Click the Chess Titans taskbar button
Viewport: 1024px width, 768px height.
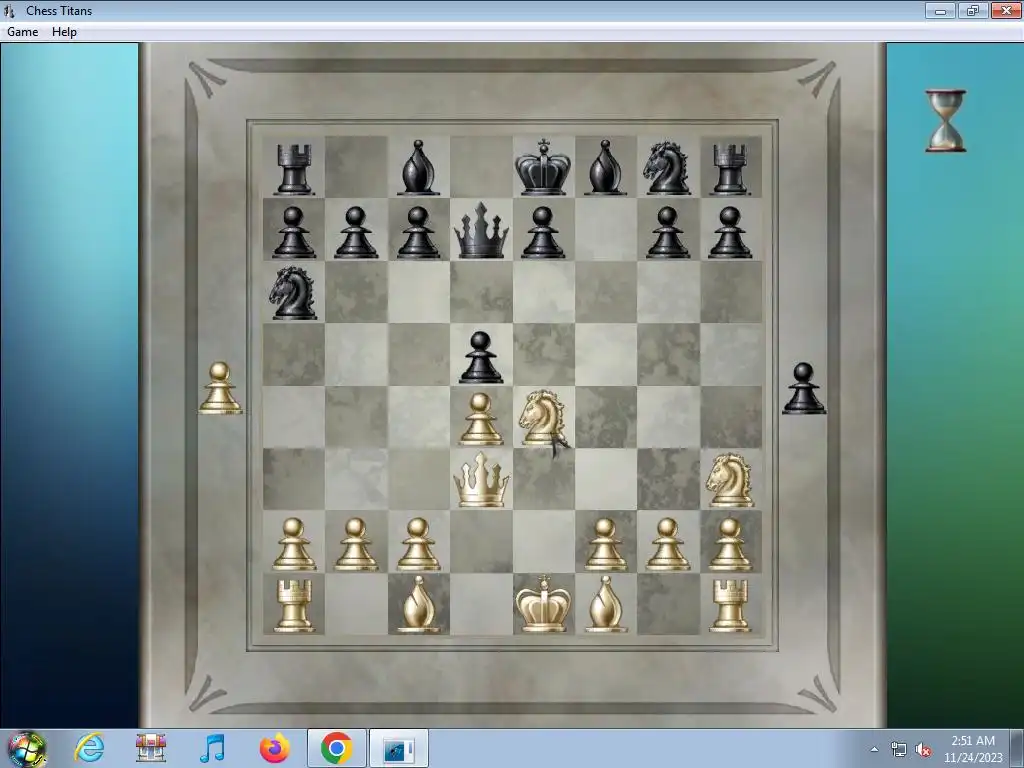398,748
